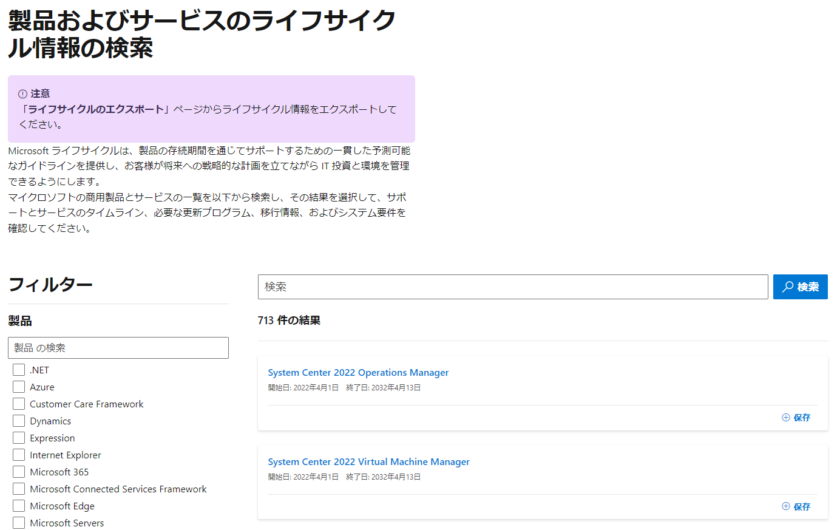Select the Expression checkbox
840x530 pixels.
click(x=19, y=438)
